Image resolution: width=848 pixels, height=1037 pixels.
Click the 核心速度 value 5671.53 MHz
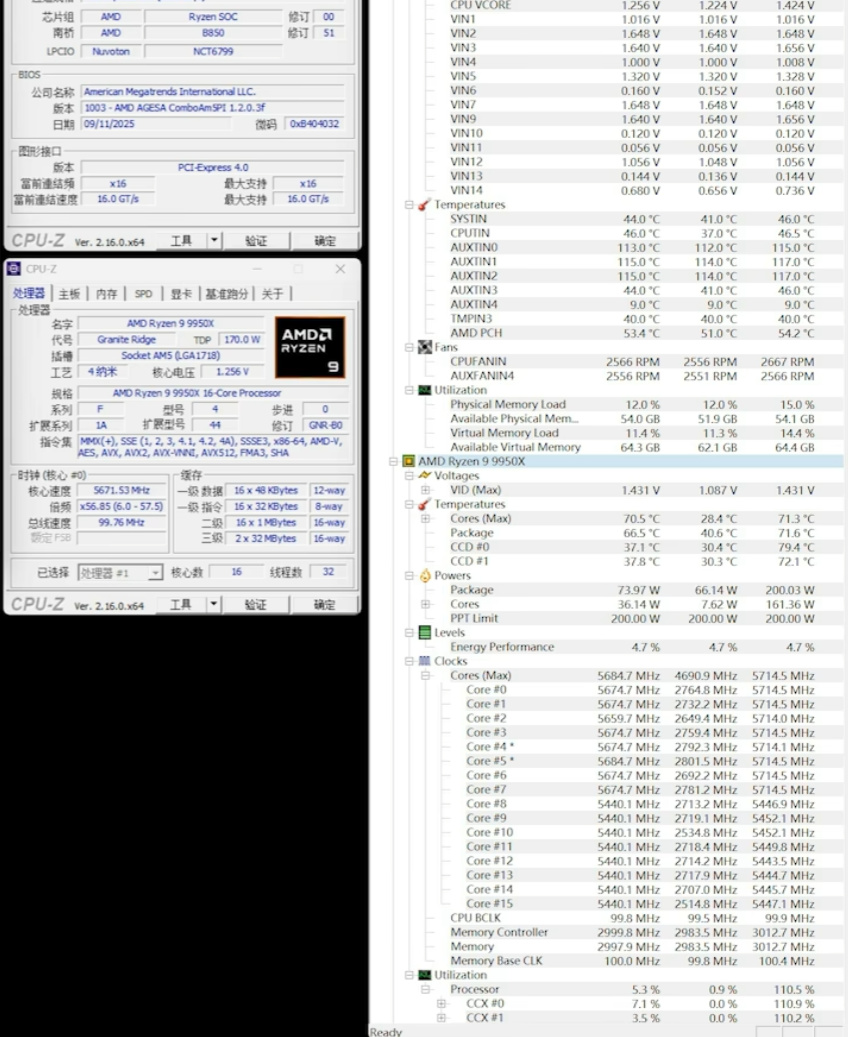(x=121, y=490)
